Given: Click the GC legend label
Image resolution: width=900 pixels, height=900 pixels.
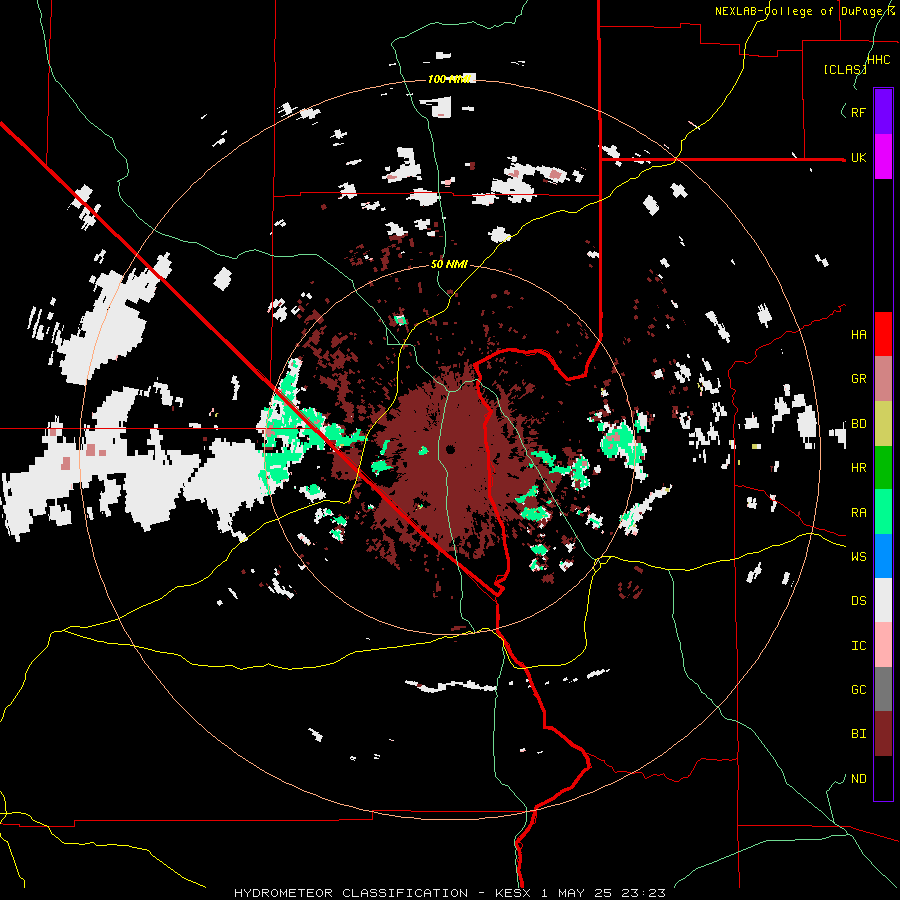Looking at the screenshot, I should click(858, 690).
